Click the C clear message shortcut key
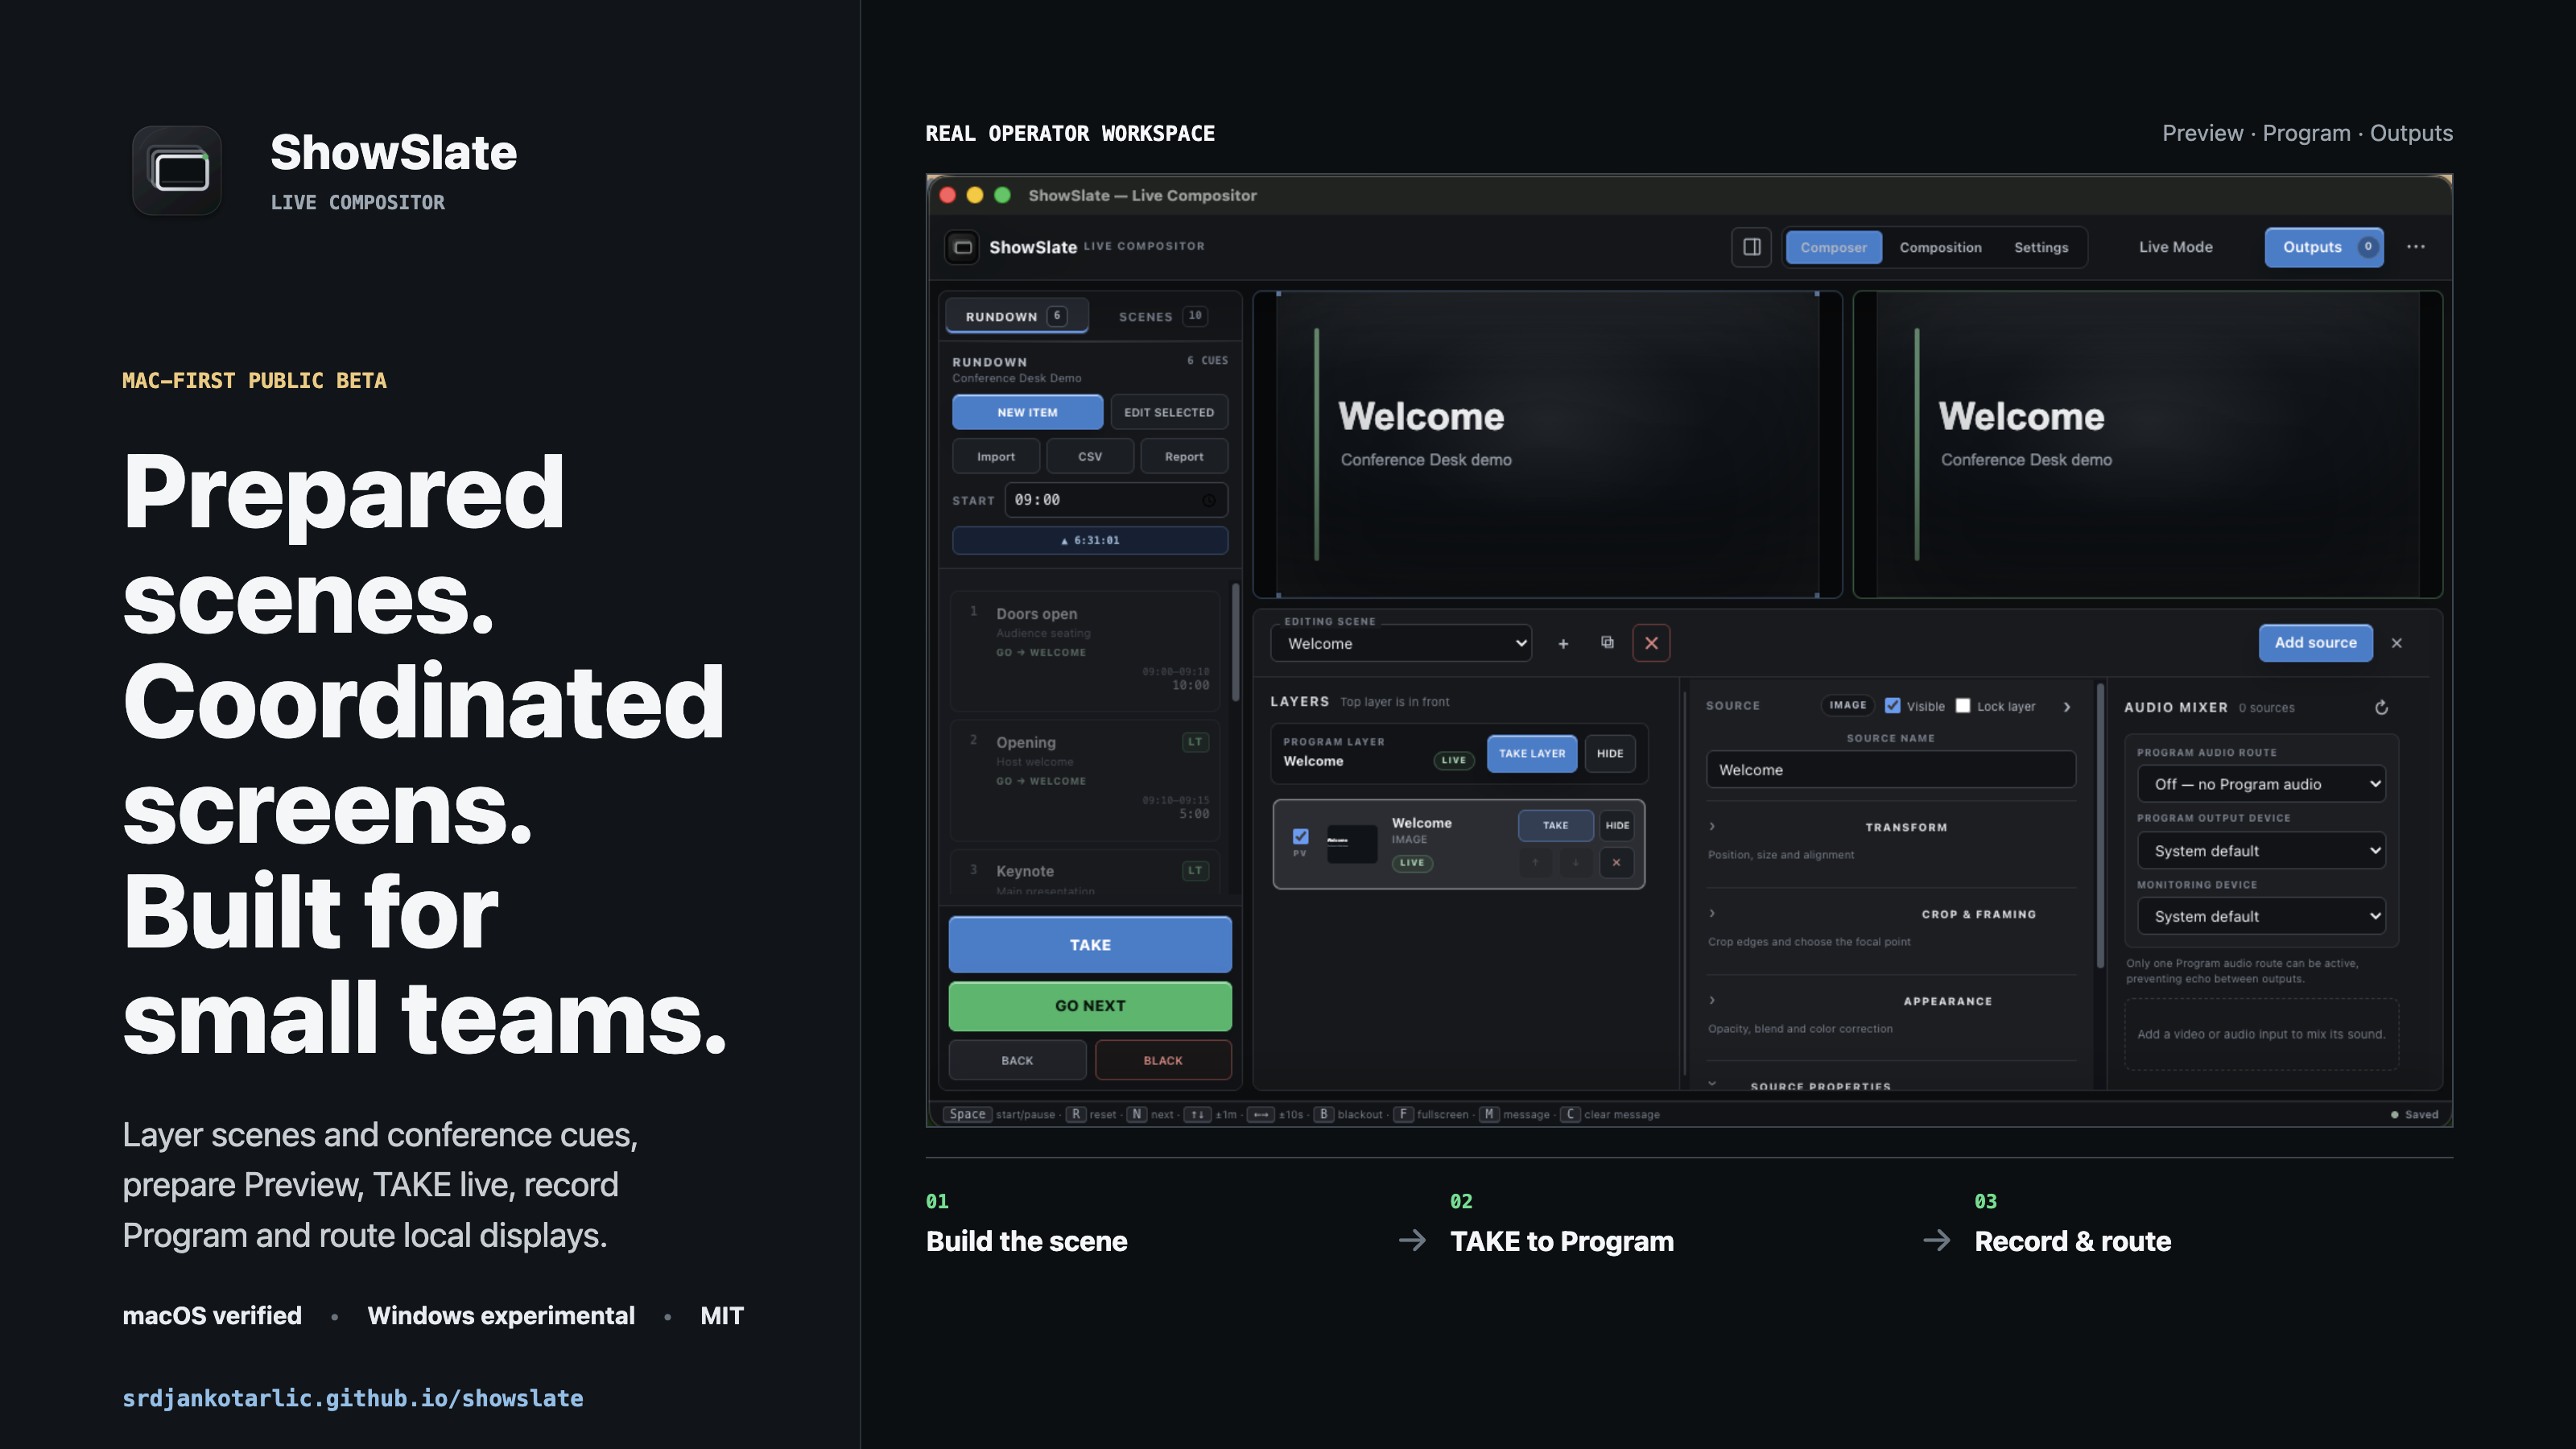This screenshot has height=1449, width=2576. 1570,1114
